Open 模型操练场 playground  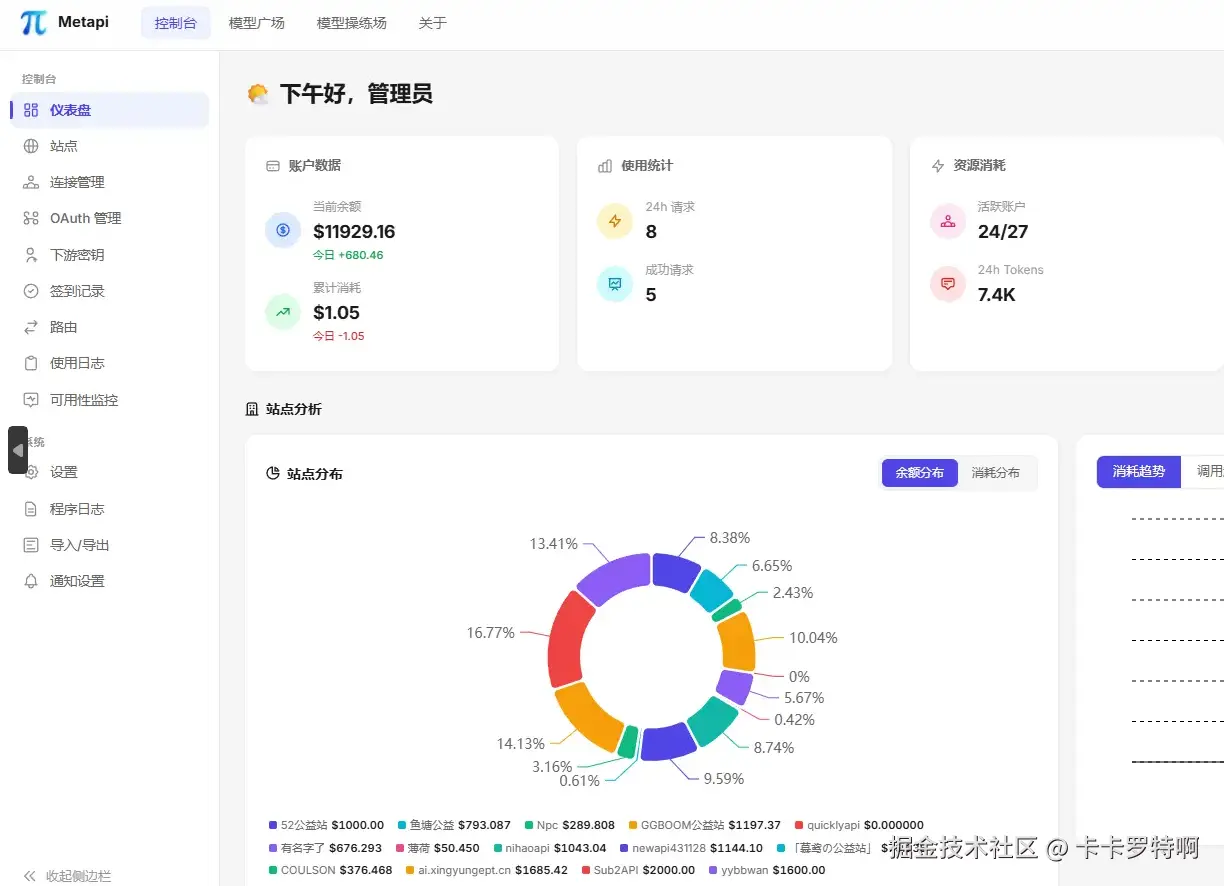[351, 21]
